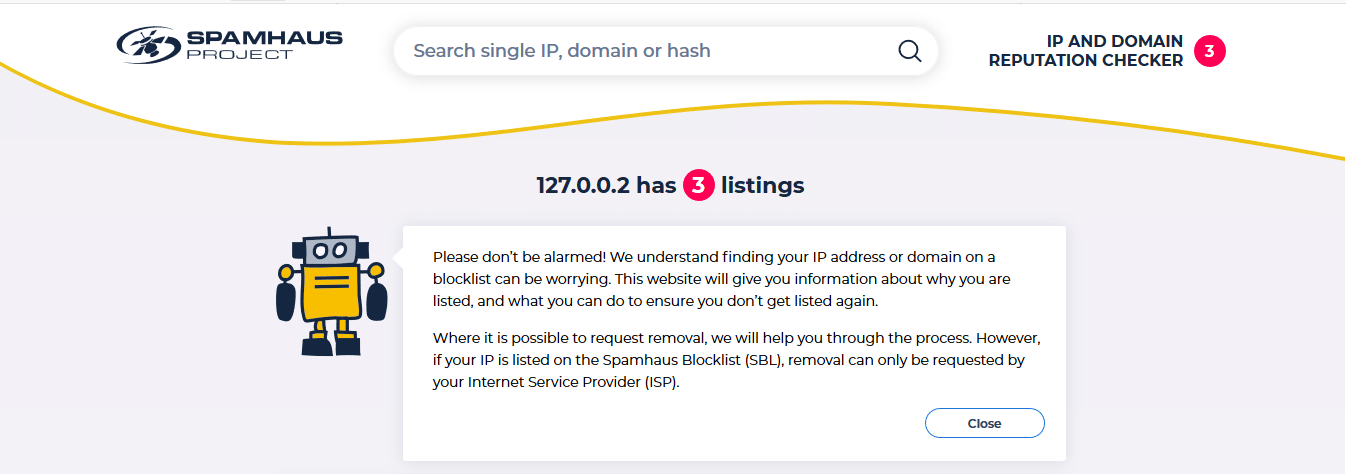Dismiss the message with the Close button
1346x474 pixels.
click(x=985, y=423)
